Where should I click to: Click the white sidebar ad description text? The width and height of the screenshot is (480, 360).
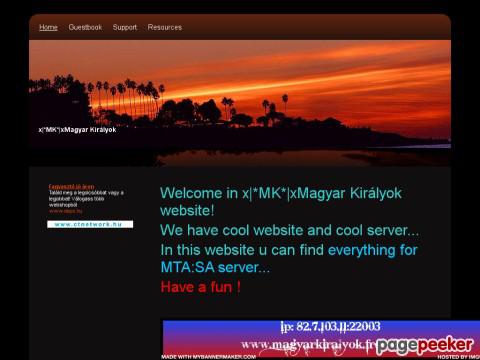coord(86,199)
